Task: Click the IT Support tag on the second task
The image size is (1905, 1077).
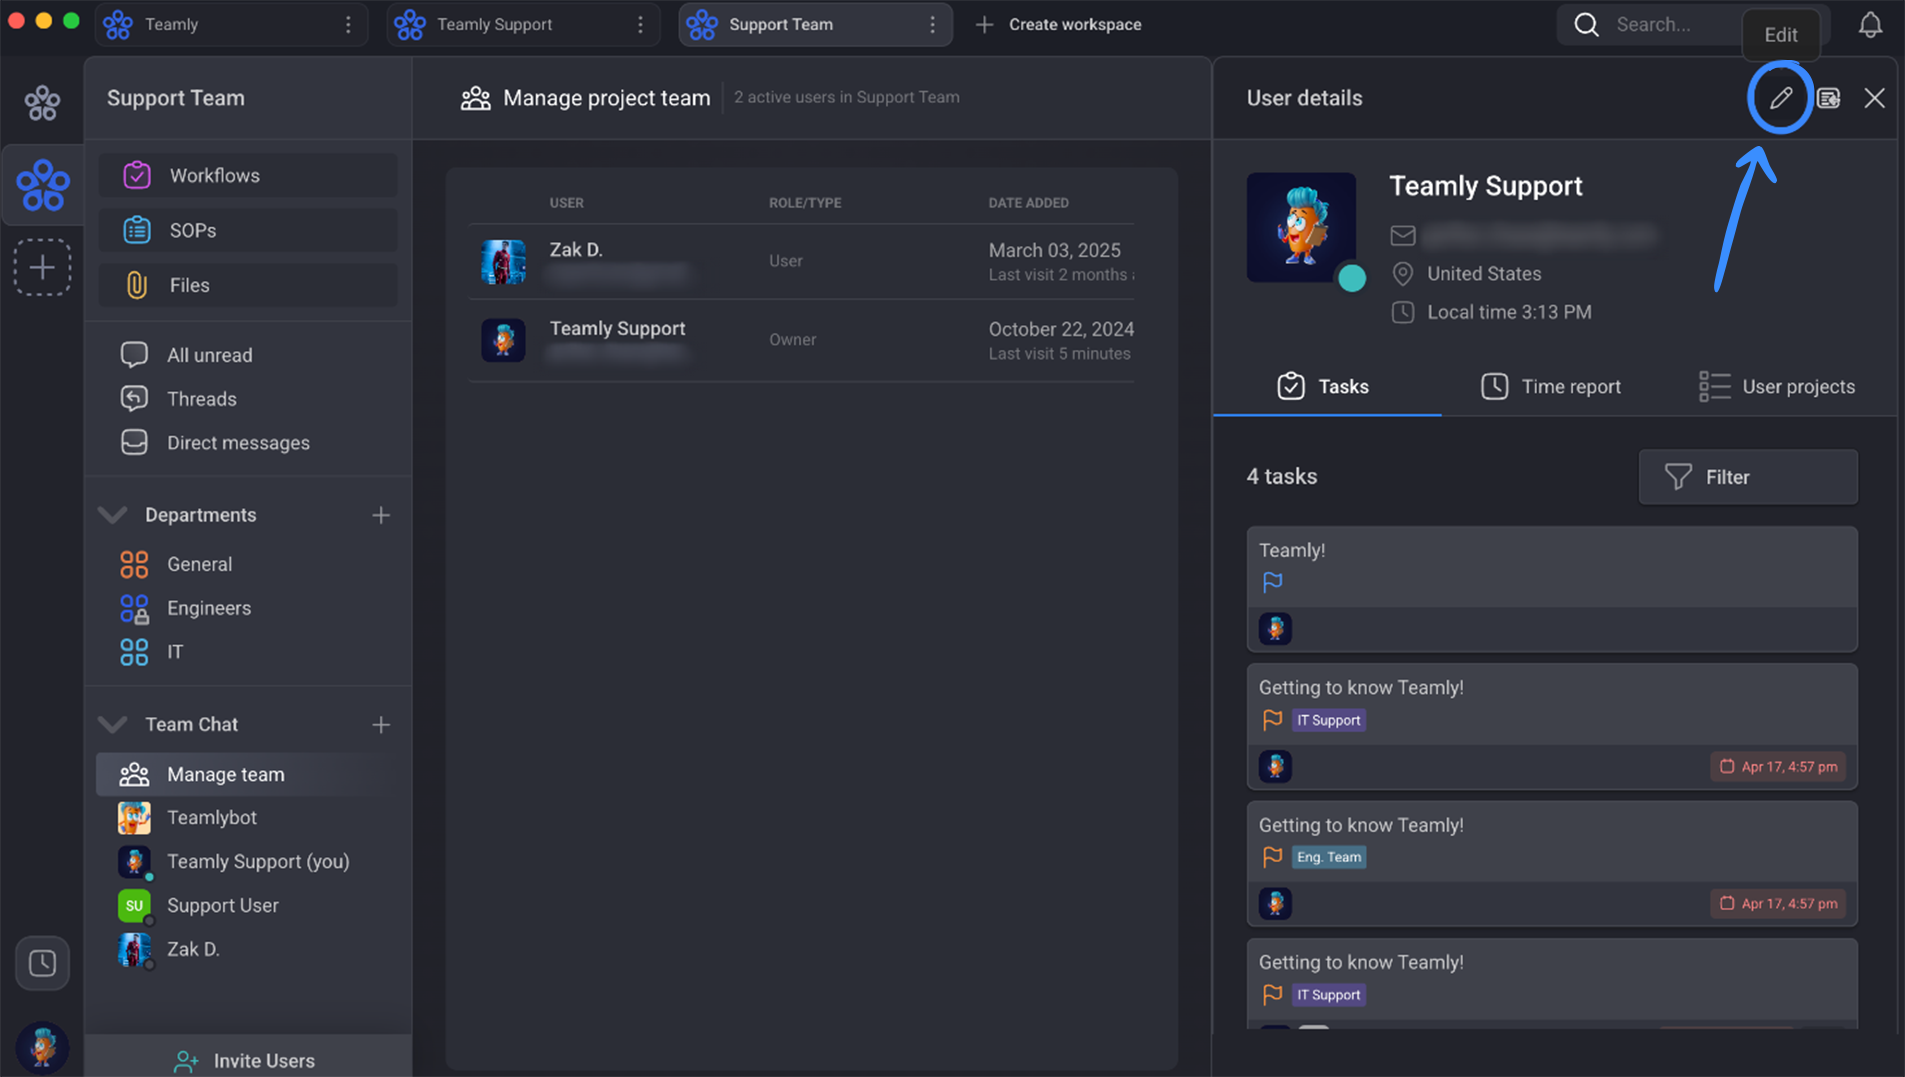Action: coord(1328,720)
